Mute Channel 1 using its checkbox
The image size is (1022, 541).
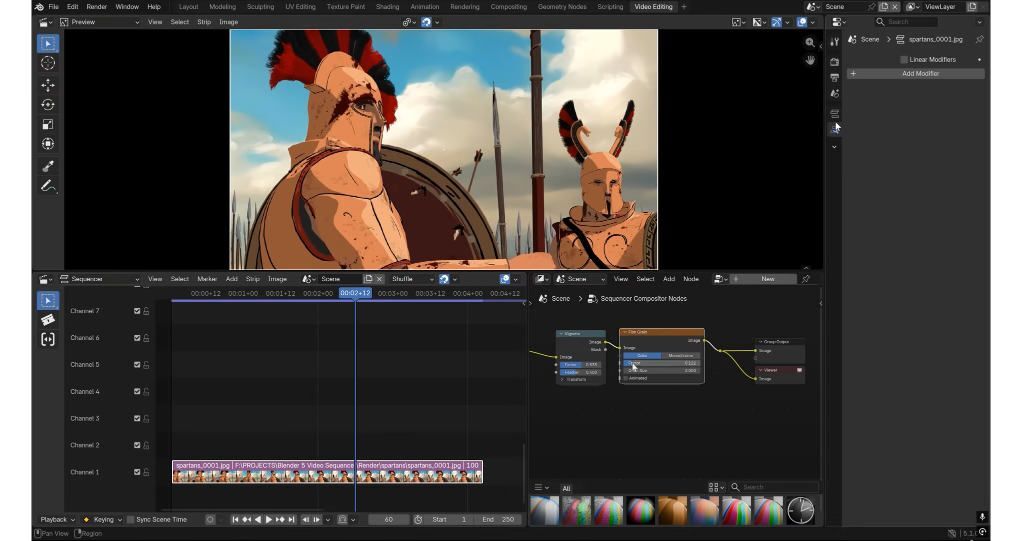point(137,472)
